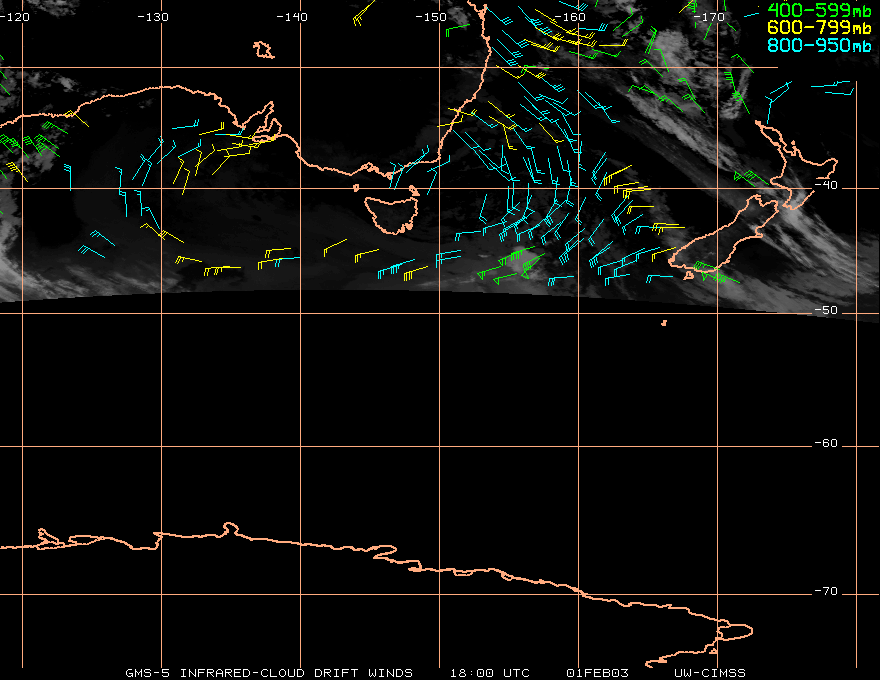Click the -130 longitude label

coord(153,17)
